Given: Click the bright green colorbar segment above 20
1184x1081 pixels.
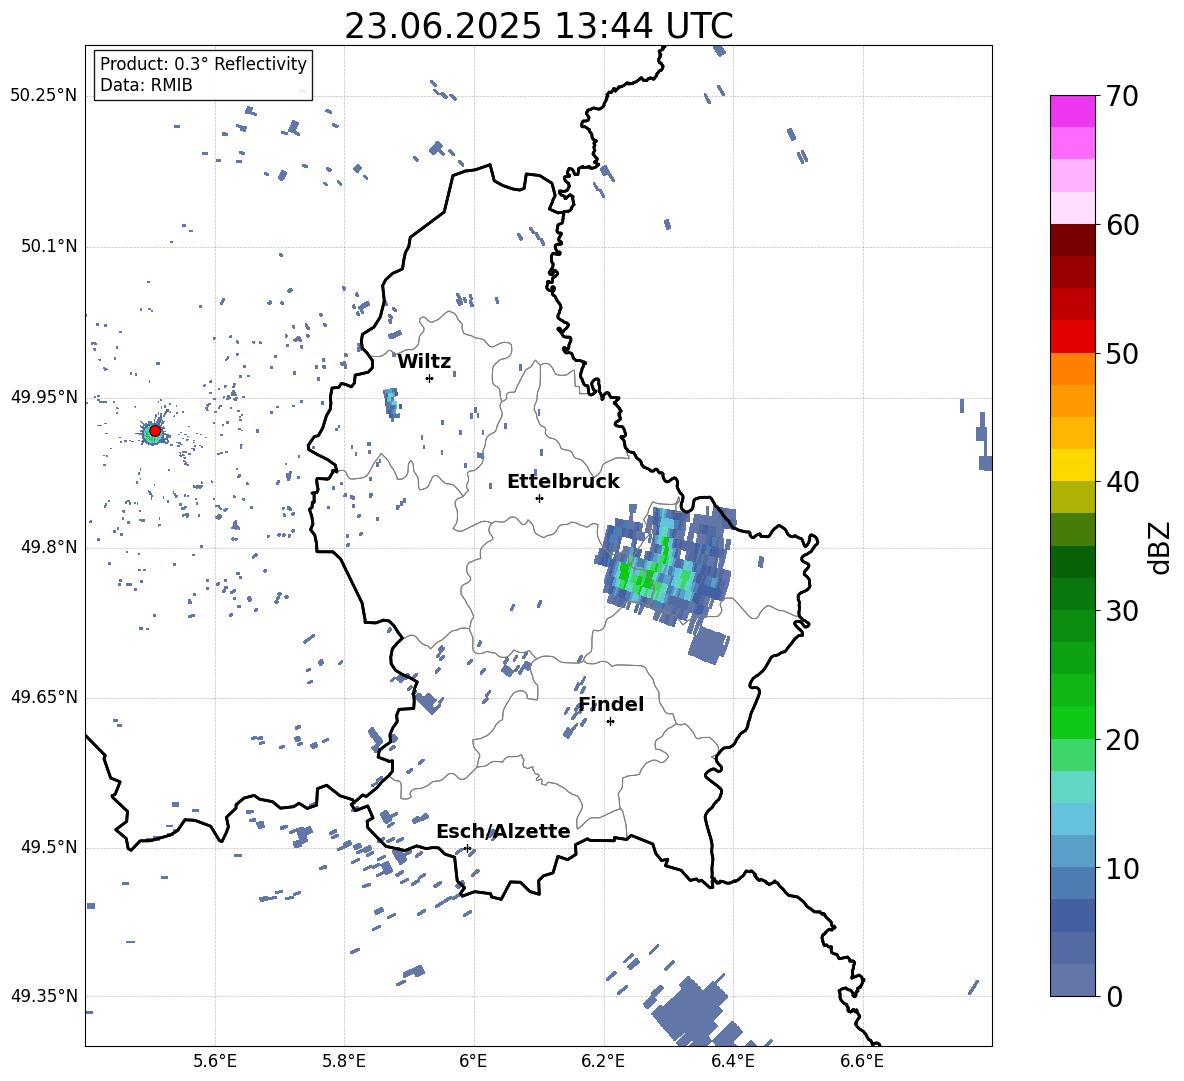Looking at the screenshot, I should (1072, 722).
